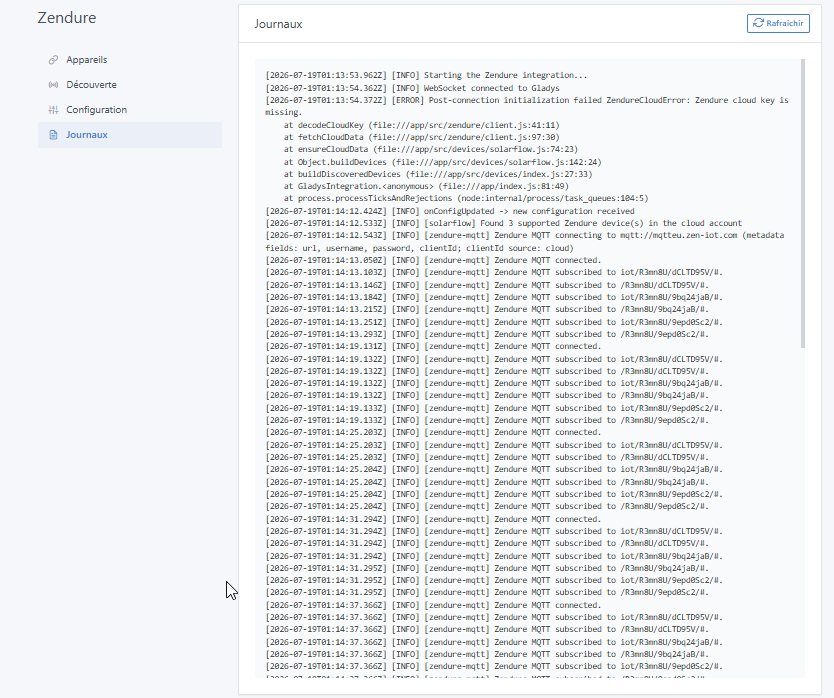This screenshot has height=698, width=834.
Task: Click the ERROR 'Post-connection initialization failed' line
Action: coord(527,106)
